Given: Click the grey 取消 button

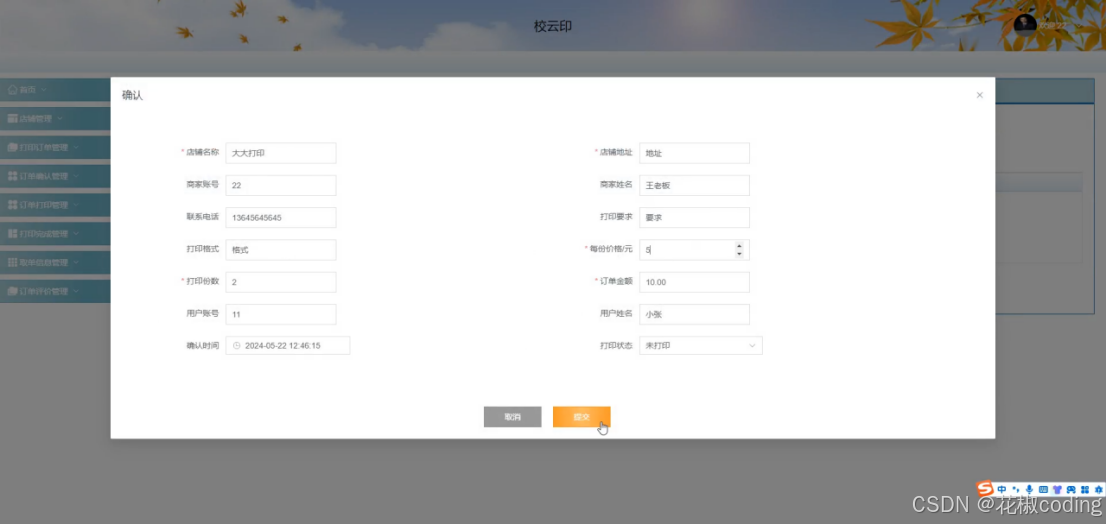Looking at the screenshot, I should tap(512, 417).
